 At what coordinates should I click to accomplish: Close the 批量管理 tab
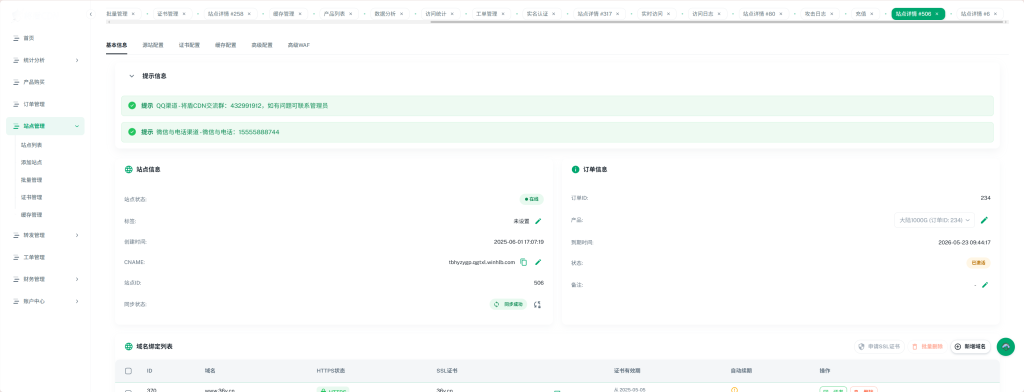[133, 13]
